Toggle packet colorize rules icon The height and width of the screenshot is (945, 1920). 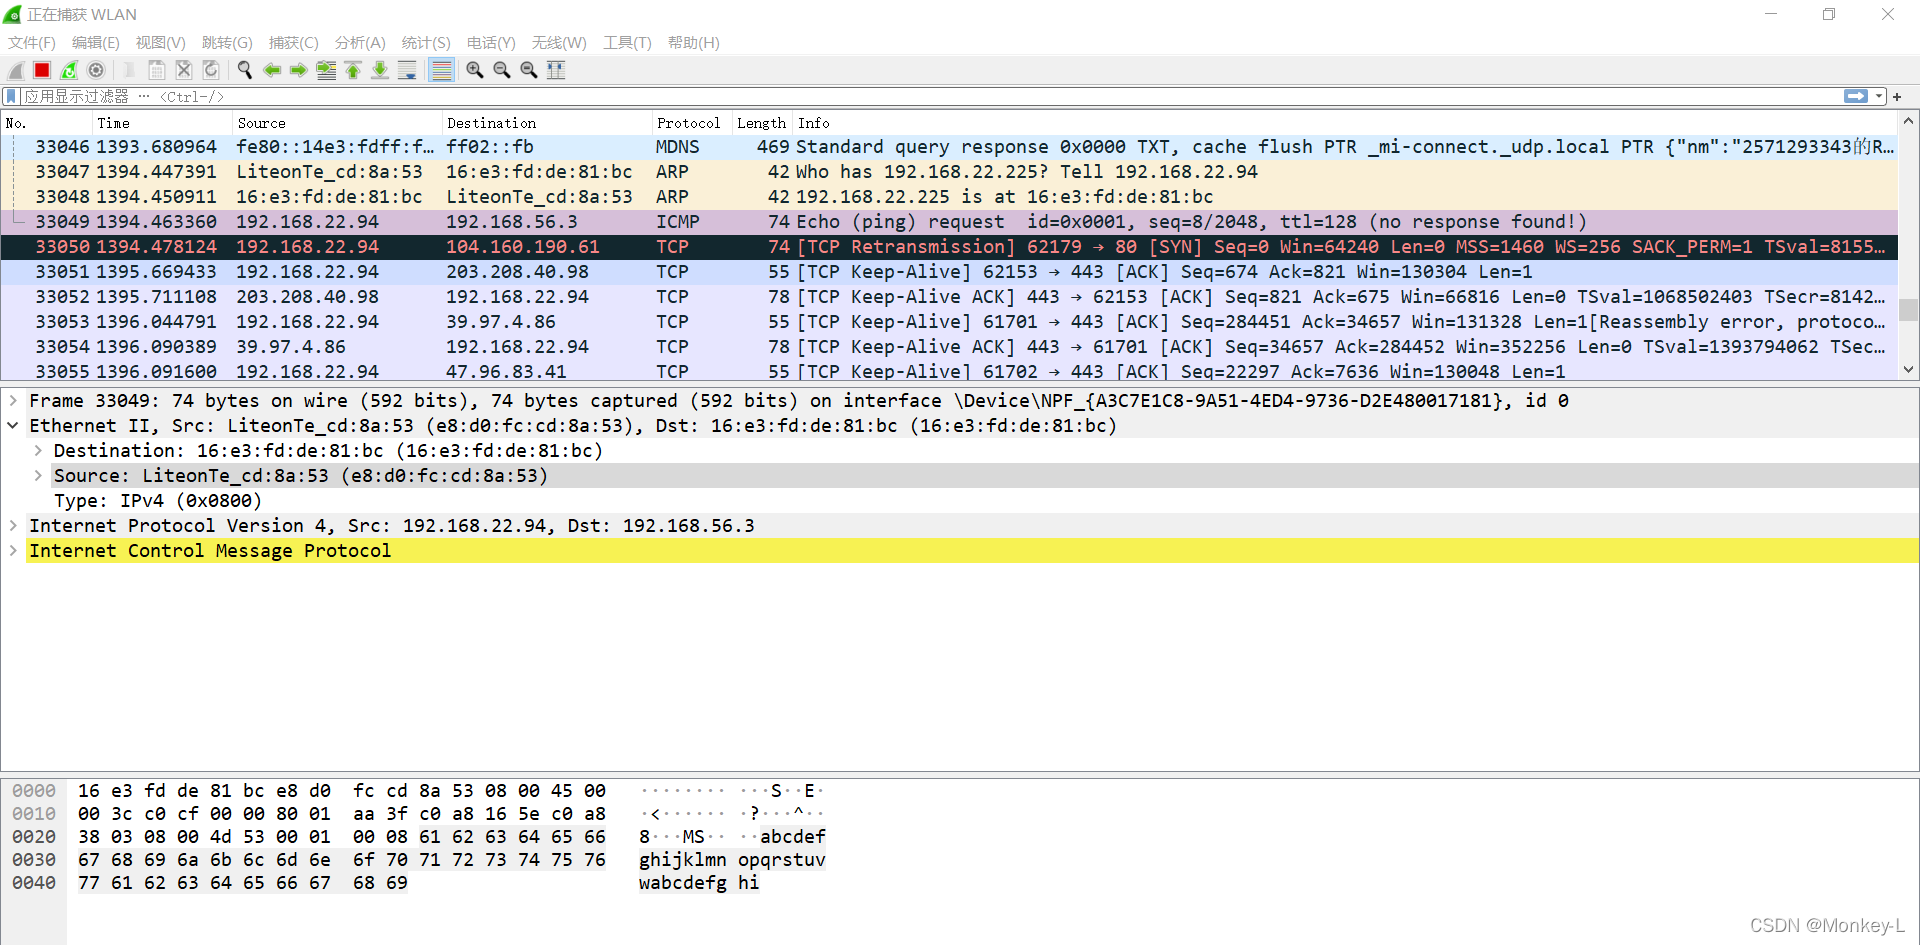click(x=441, y=70)
